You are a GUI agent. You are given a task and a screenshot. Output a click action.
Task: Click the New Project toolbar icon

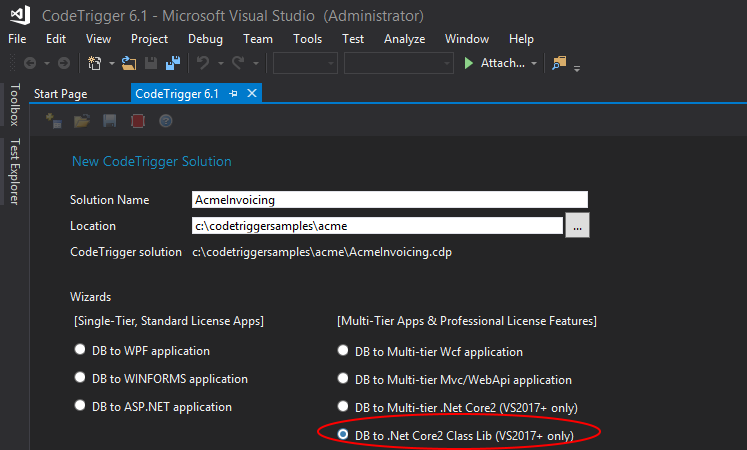click(x=95, y=63)
